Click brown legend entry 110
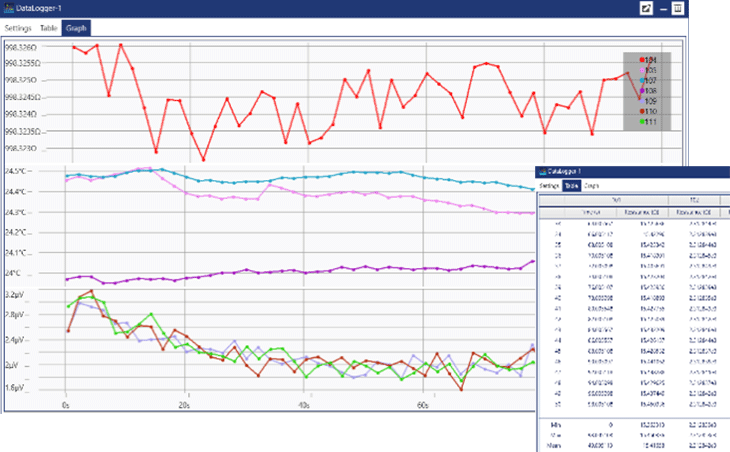730x452 pixels. [646, 111]
